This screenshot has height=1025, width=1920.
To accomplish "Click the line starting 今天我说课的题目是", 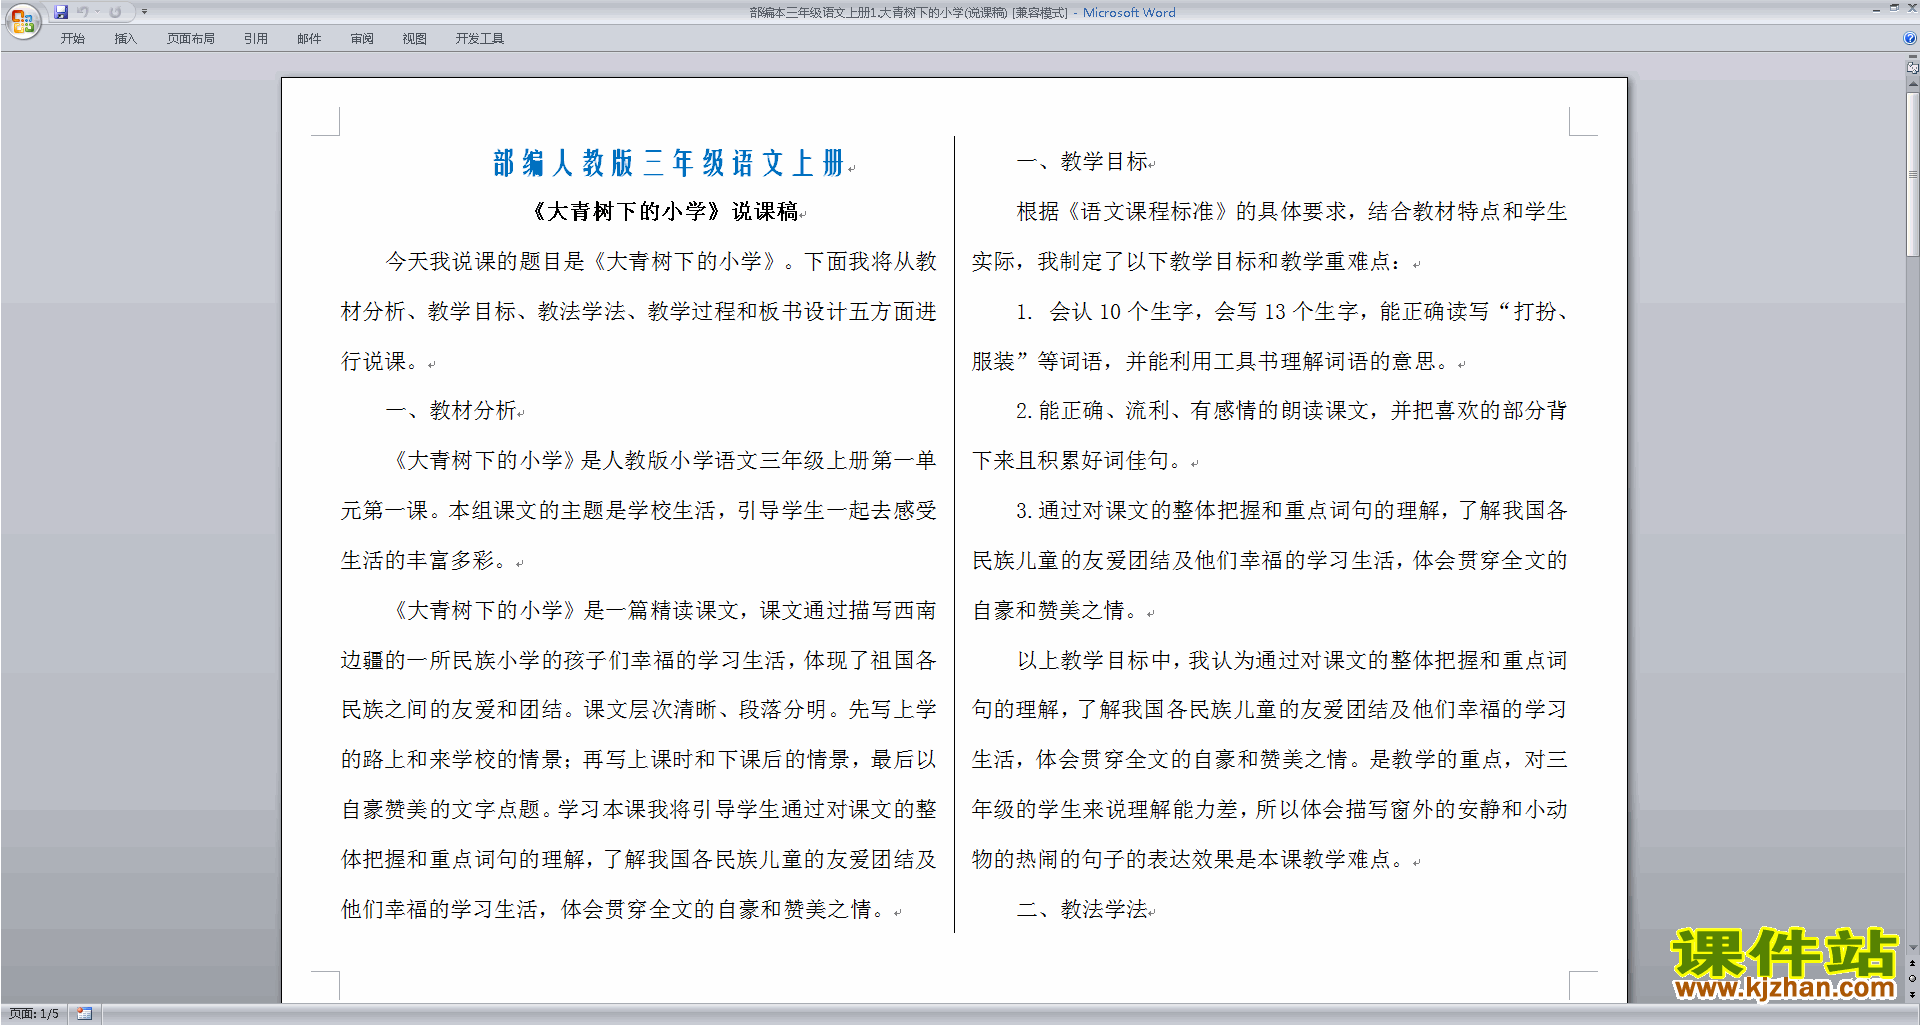I will click(x=661, y=262).
